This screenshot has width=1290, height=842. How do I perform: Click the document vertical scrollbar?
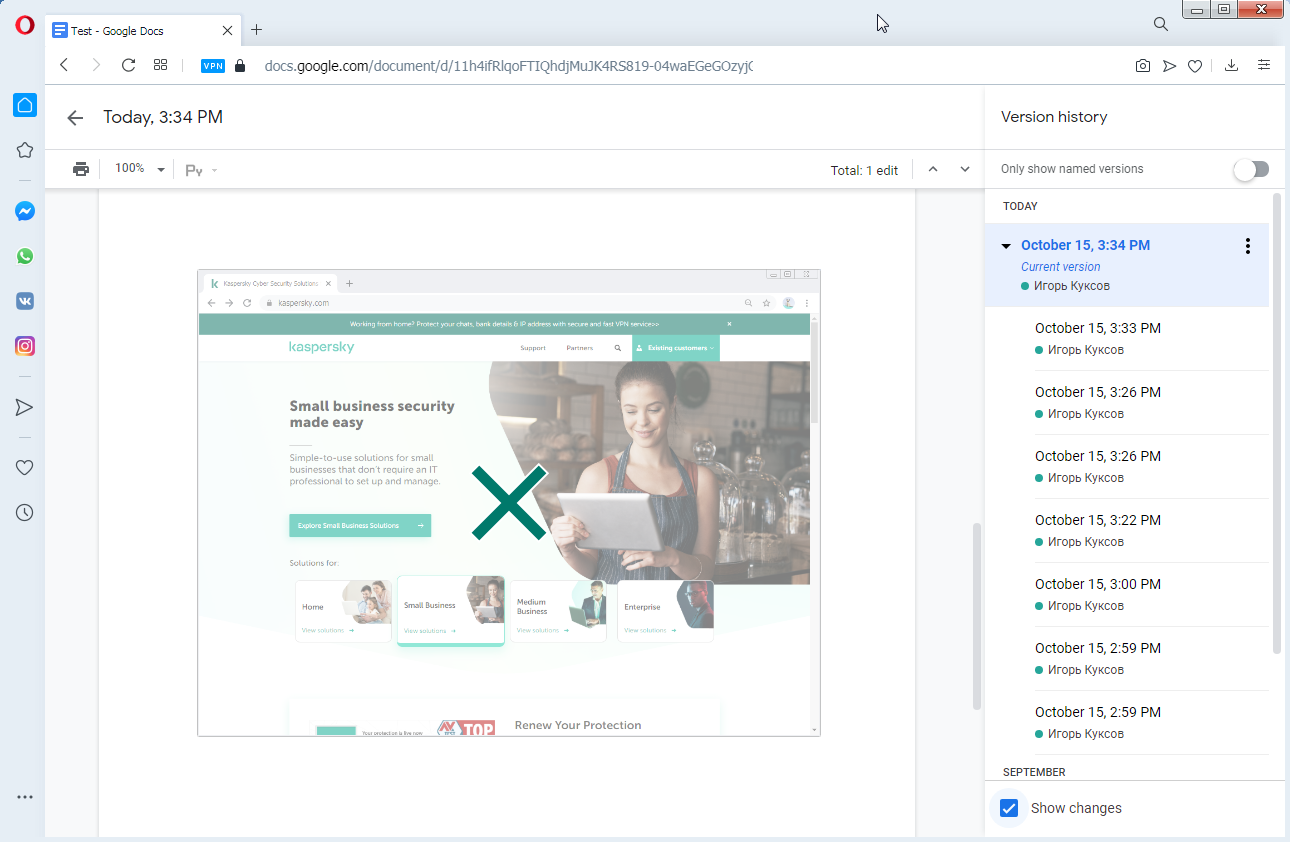pos(977,616)
